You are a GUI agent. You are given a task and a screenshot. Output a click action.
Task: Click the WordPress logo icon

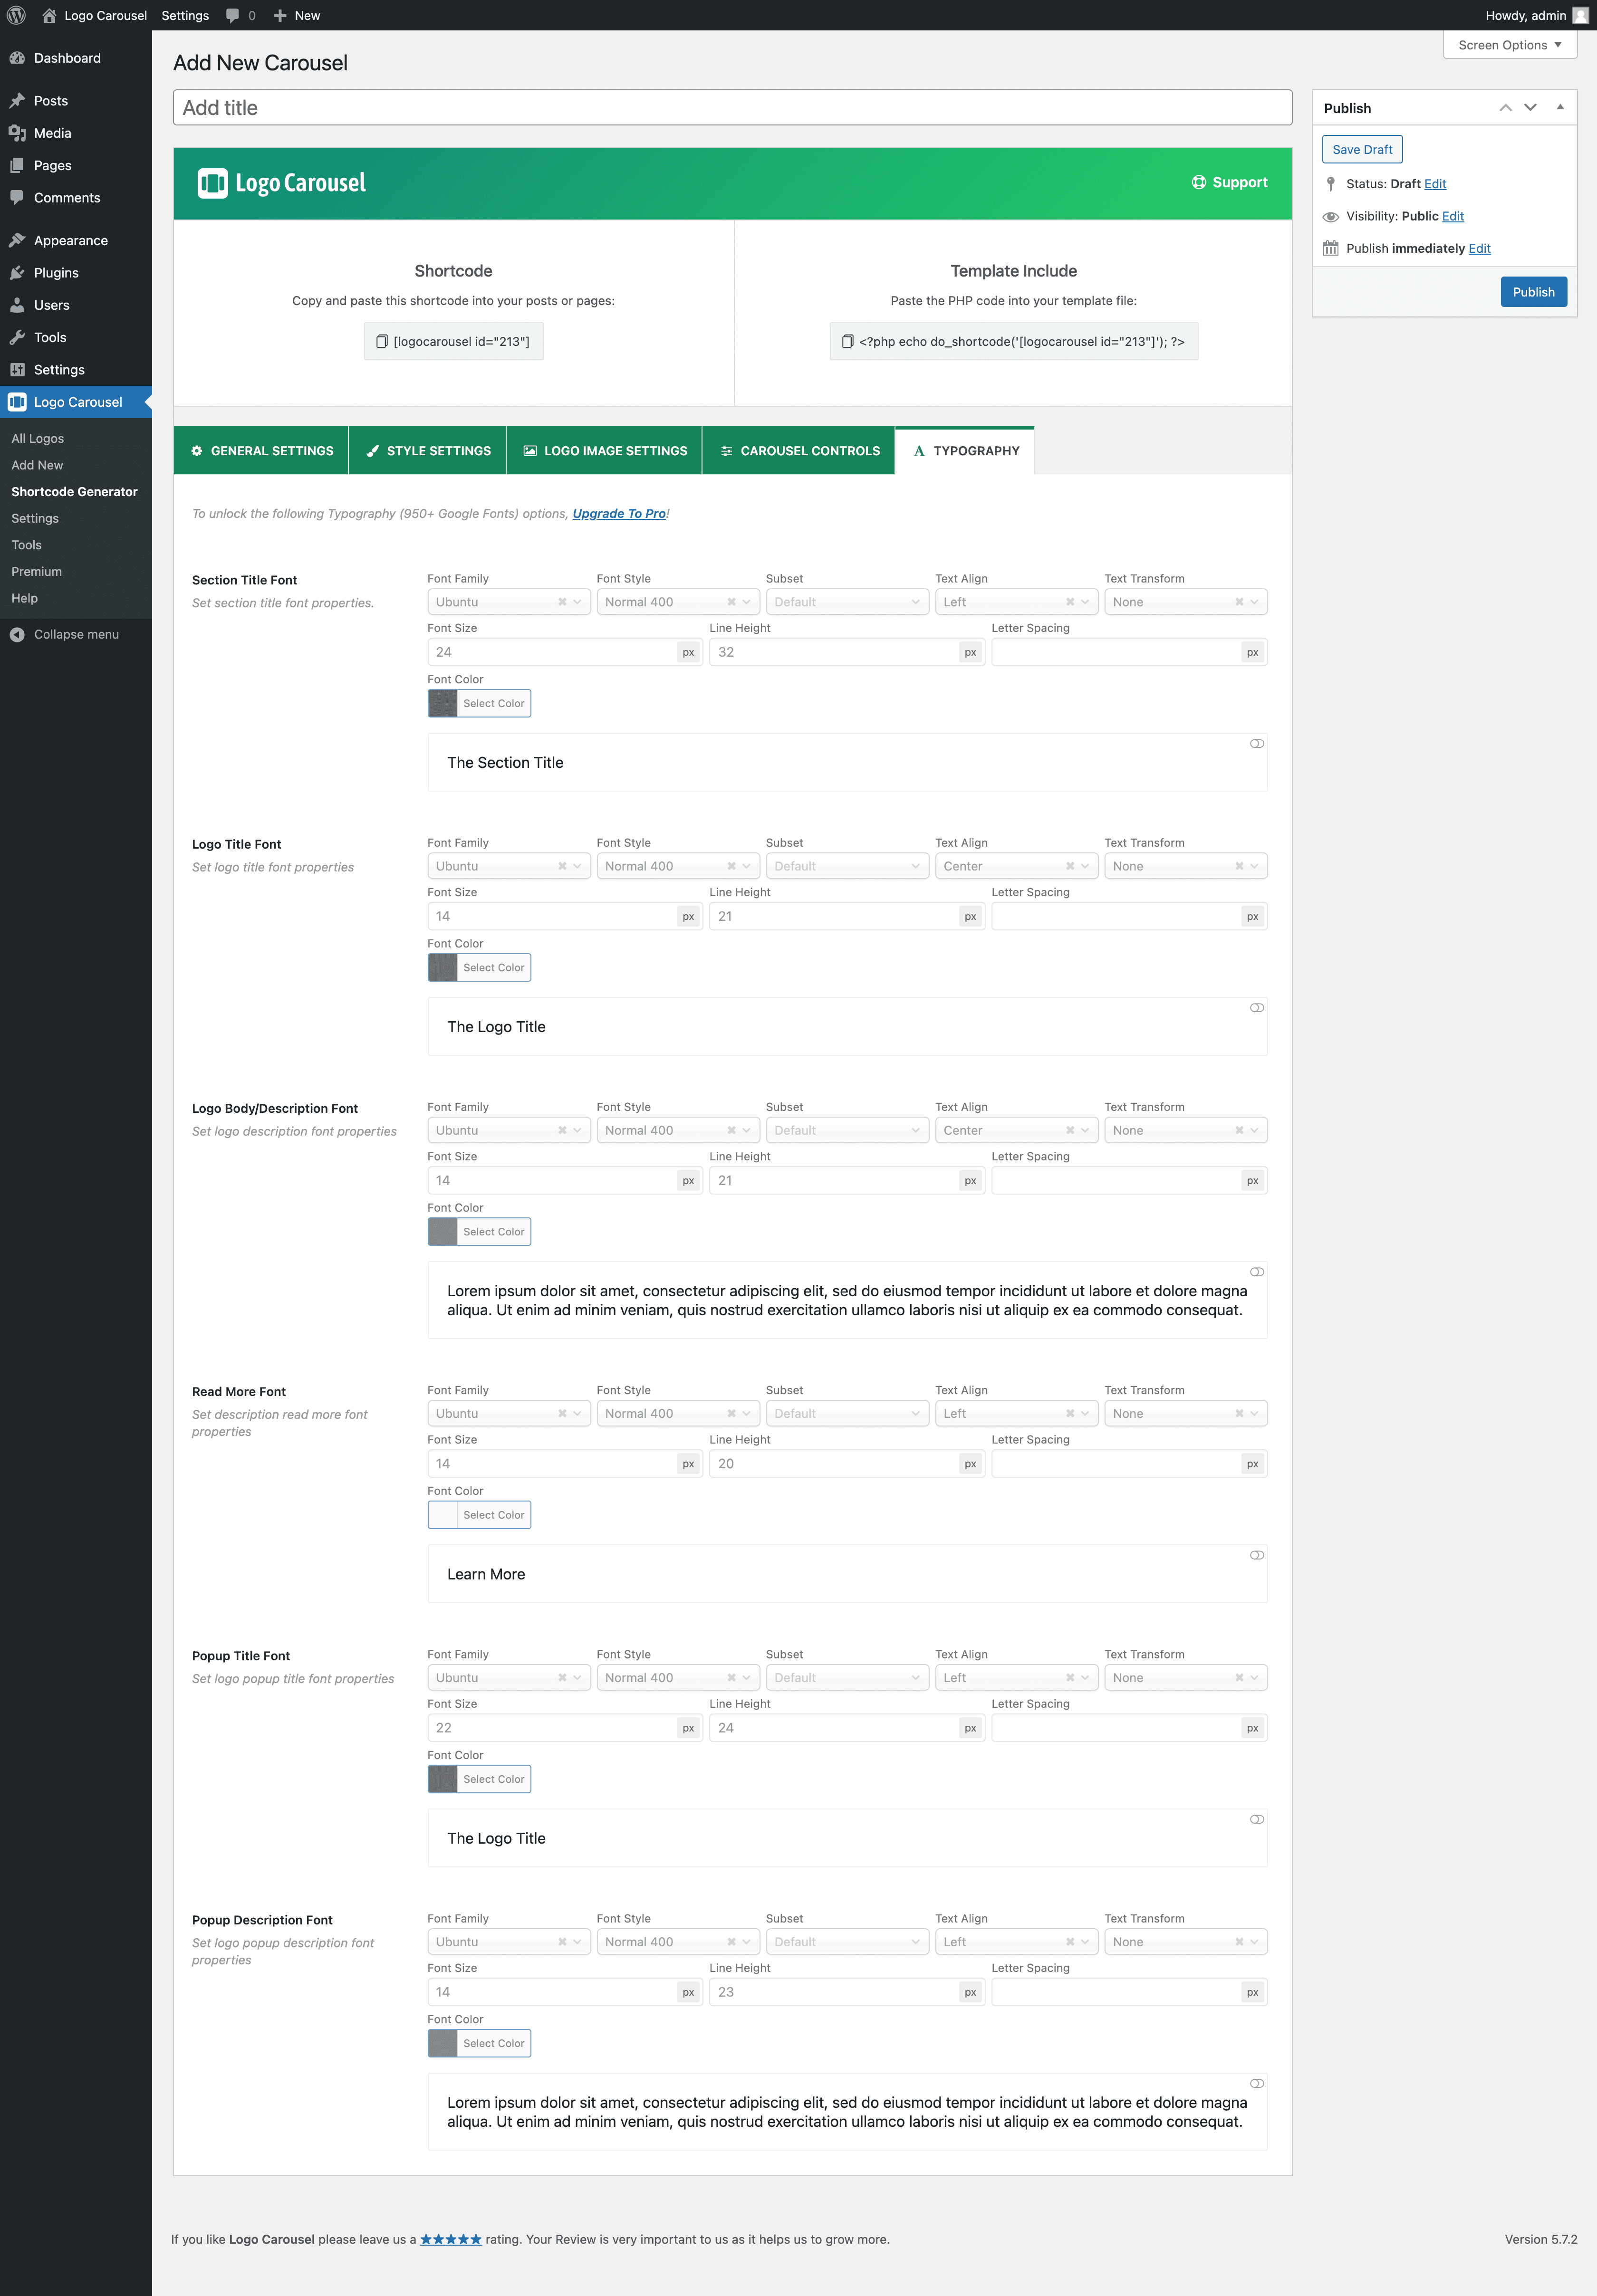click(x=16, y=15)
